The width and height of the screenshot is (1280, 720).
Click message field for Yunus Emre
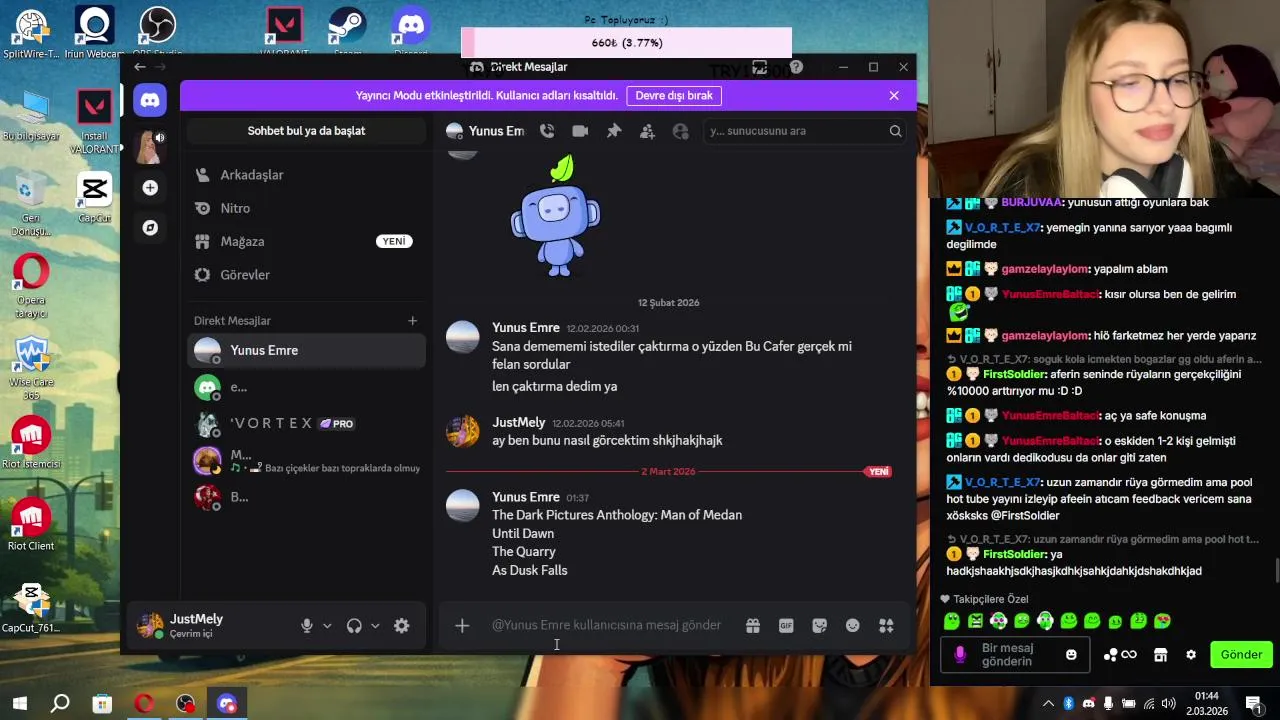tap(606, 625)
